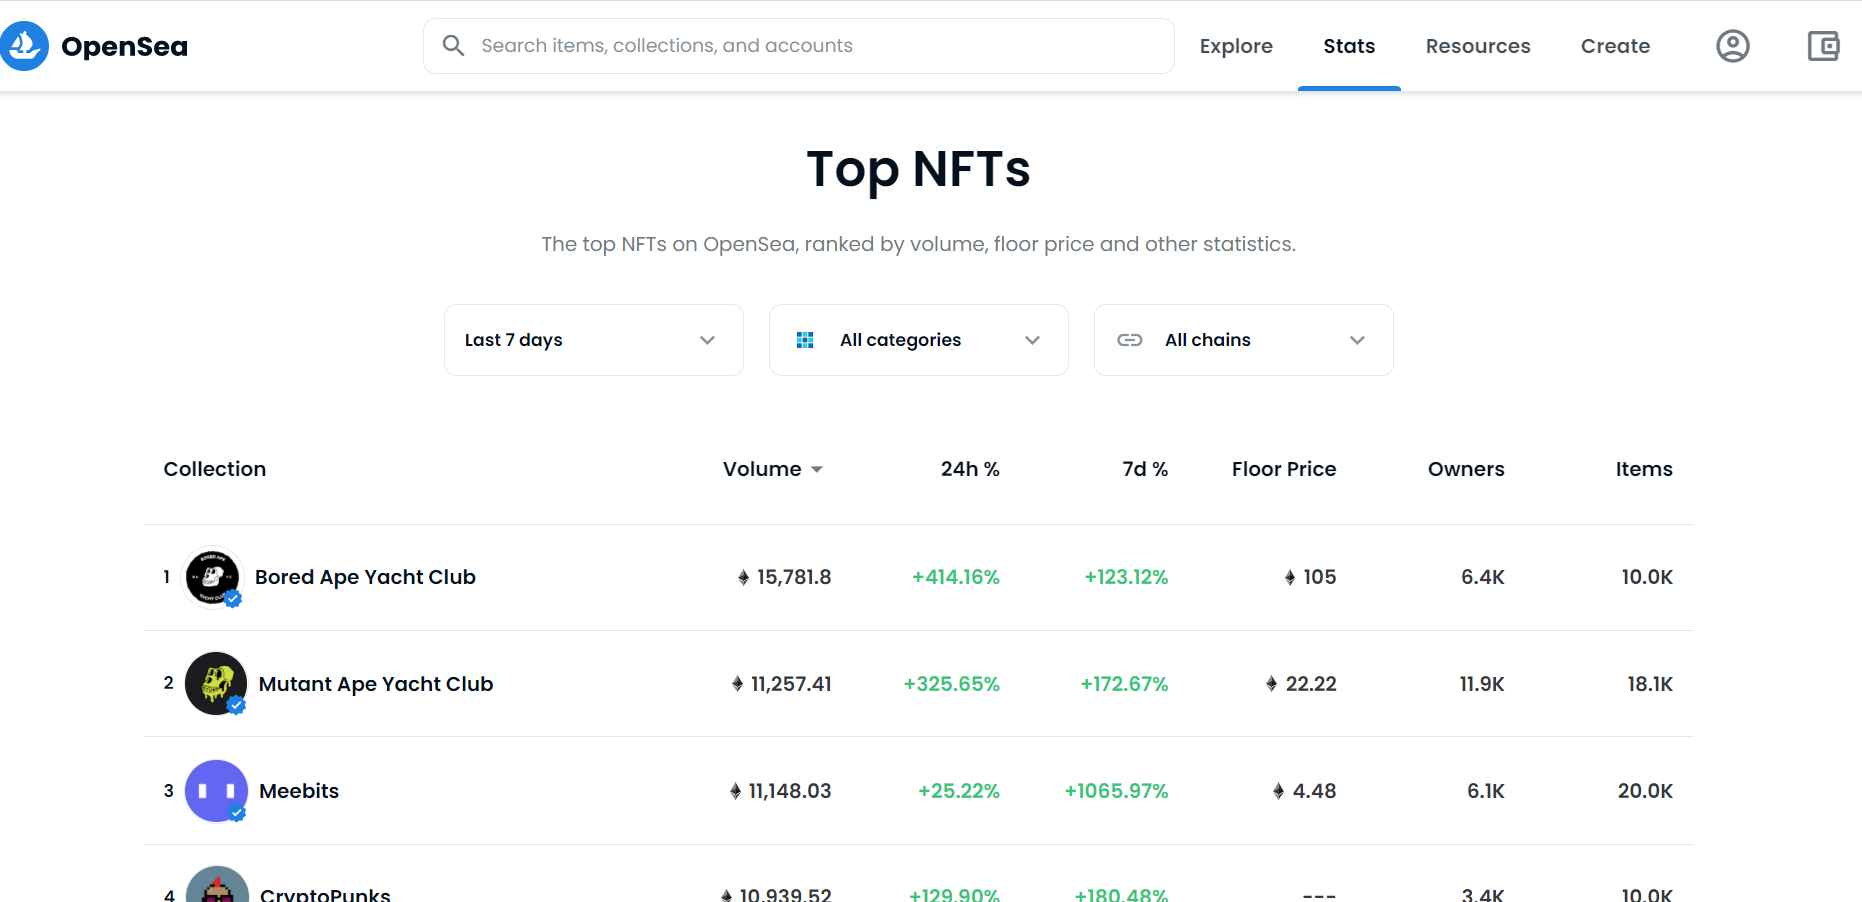Click the Items column header
1862x902 pixels.
pyautogui.click(x=1644, y=469)
